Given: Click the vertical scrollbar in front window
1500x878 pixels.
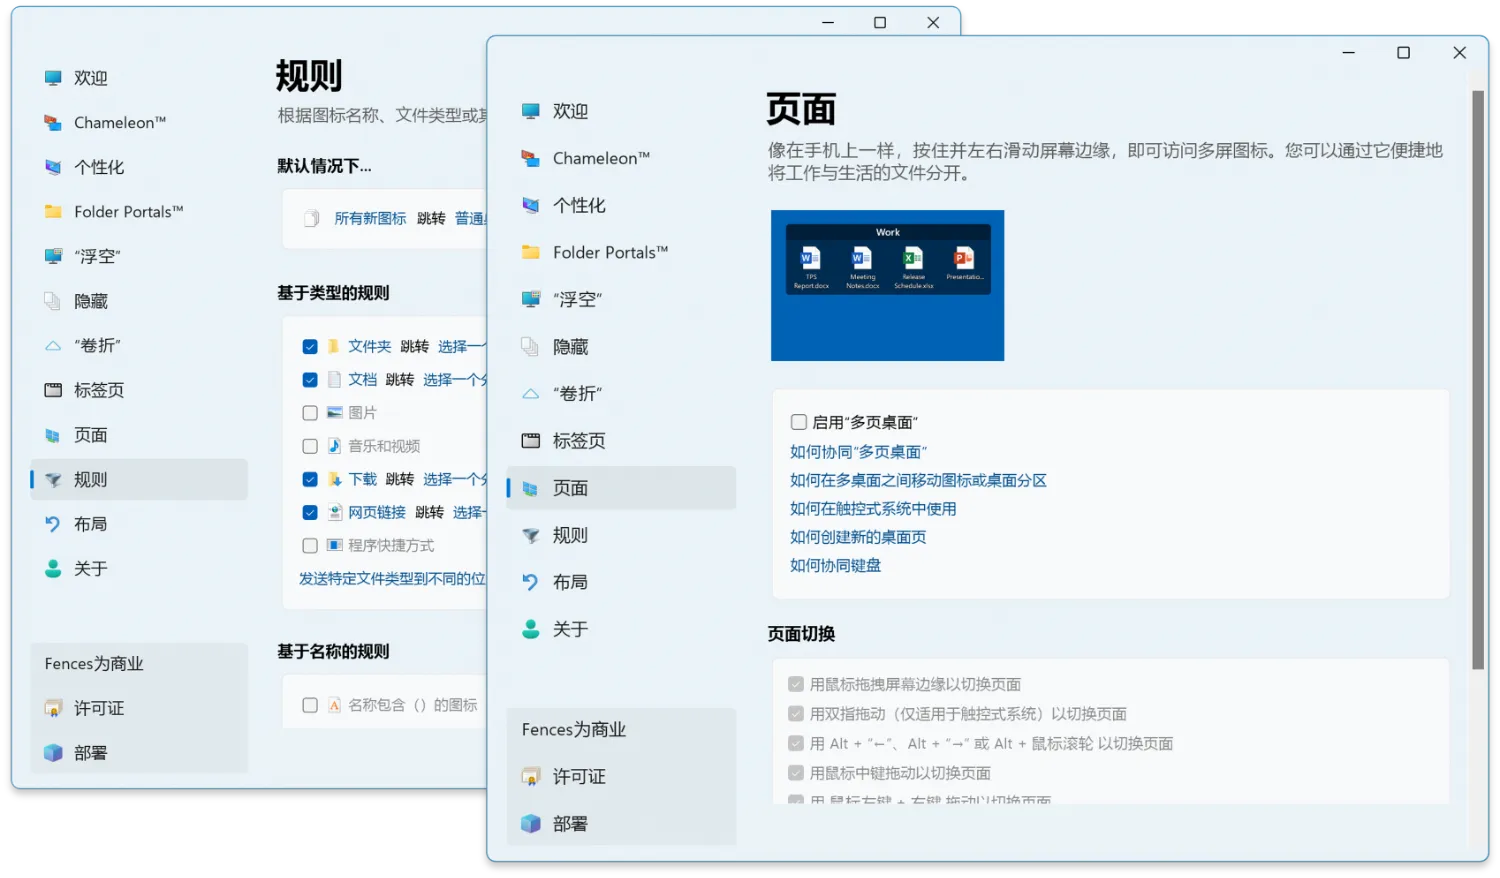Looking at the screenshot, I should click(1477, 380).
